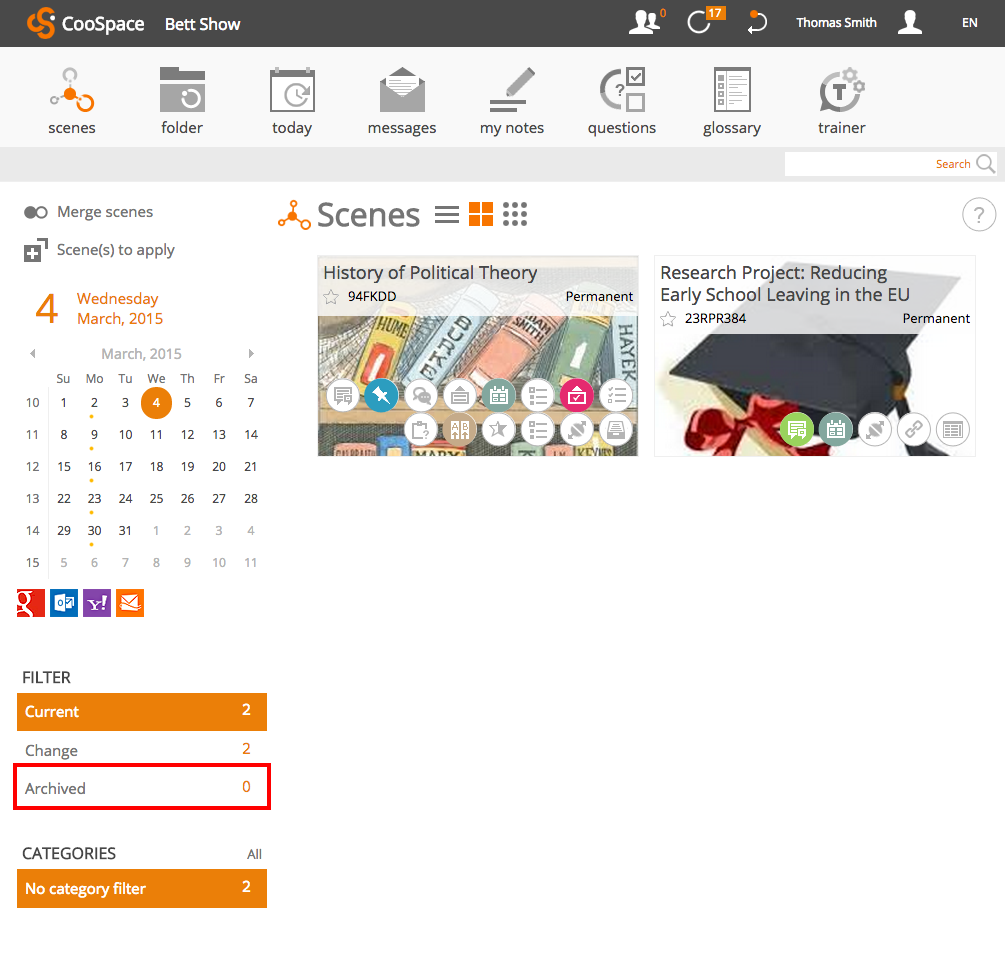Open the half-star rating icon on History of Political Theory
This screenshot has width=1005, height=963.
(x=499, y=430)
